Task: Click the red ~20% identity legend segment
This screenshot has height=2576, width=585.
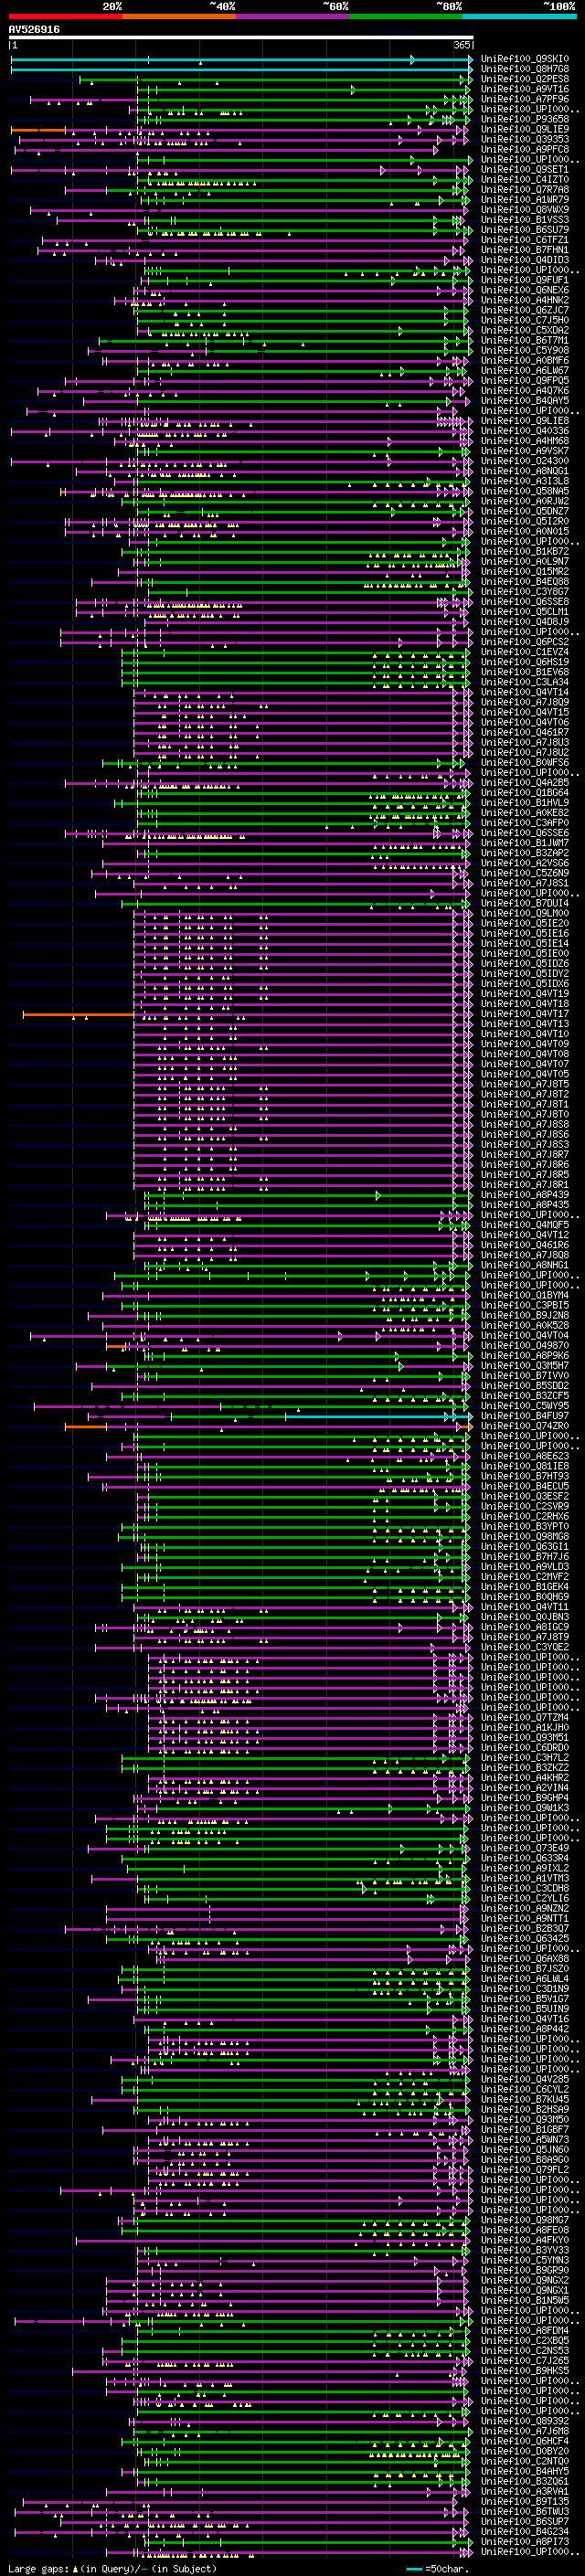Action: [x=65, y=16]
